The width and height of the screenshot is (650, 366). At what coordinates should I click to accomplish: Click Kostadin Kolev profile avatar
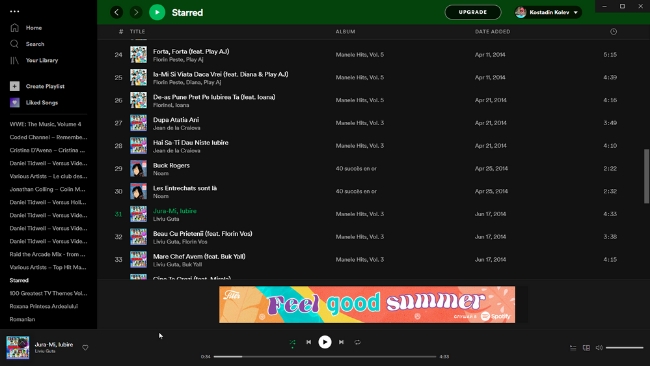pos(521,12)
